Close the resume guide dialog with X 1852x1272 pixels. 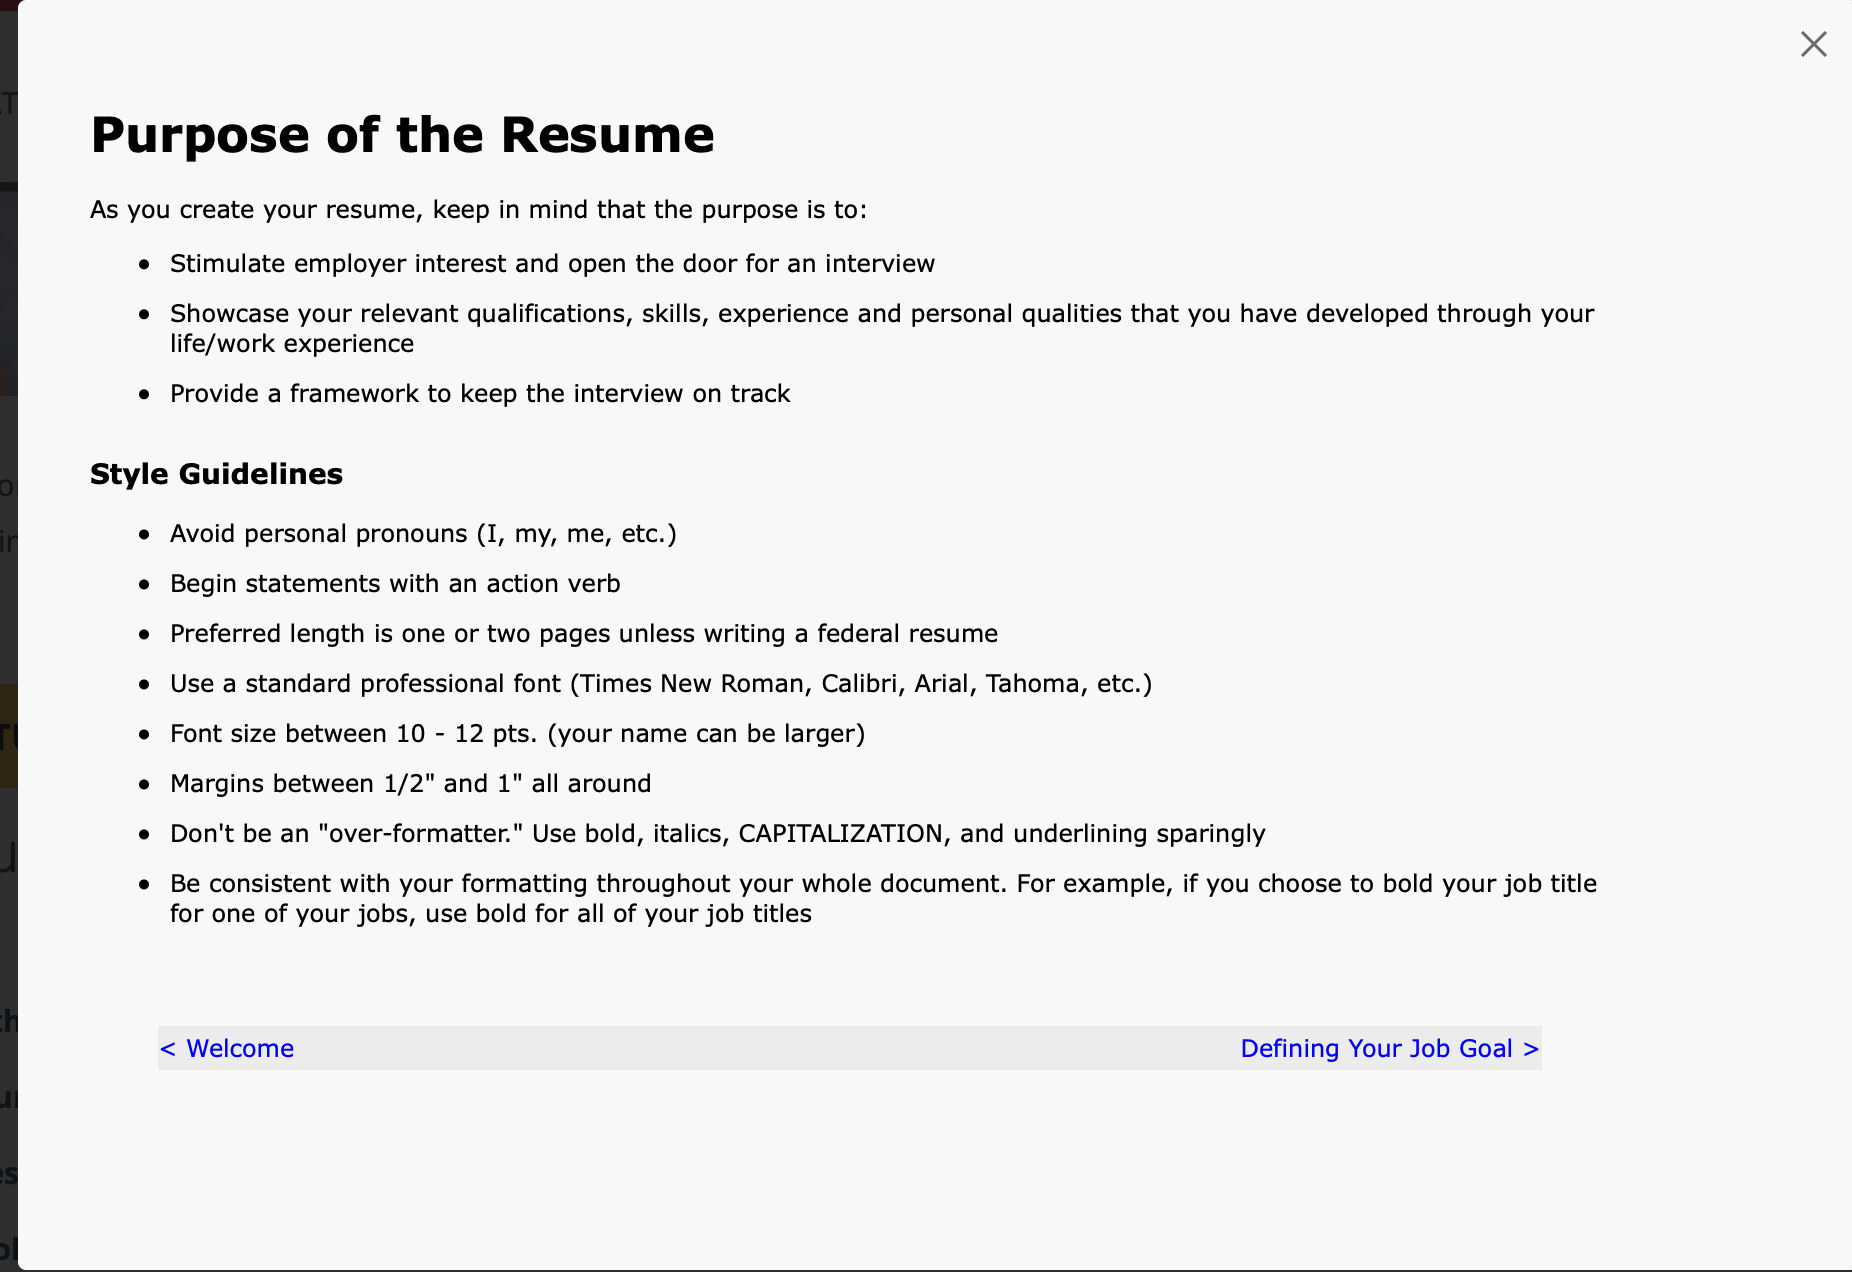click(1813, 44)
